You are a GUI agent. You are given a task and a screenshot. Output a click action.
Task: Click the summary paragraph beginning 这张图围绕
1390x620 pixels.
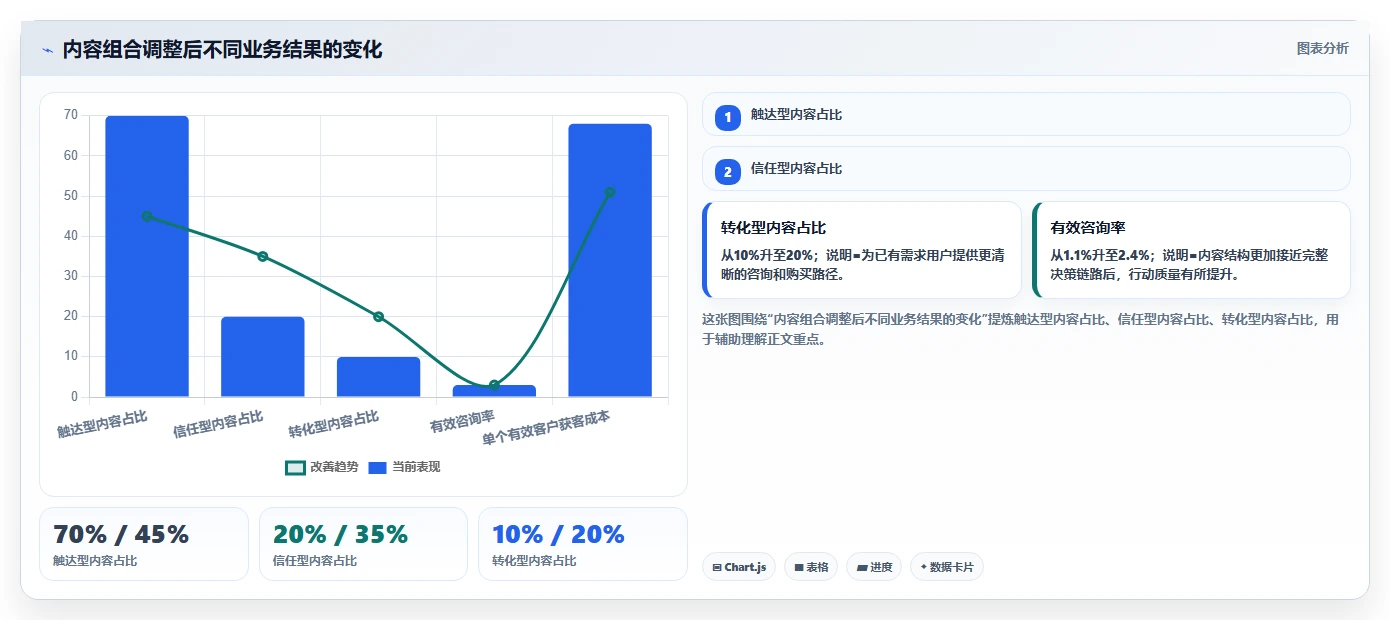tap(1020, 329)
